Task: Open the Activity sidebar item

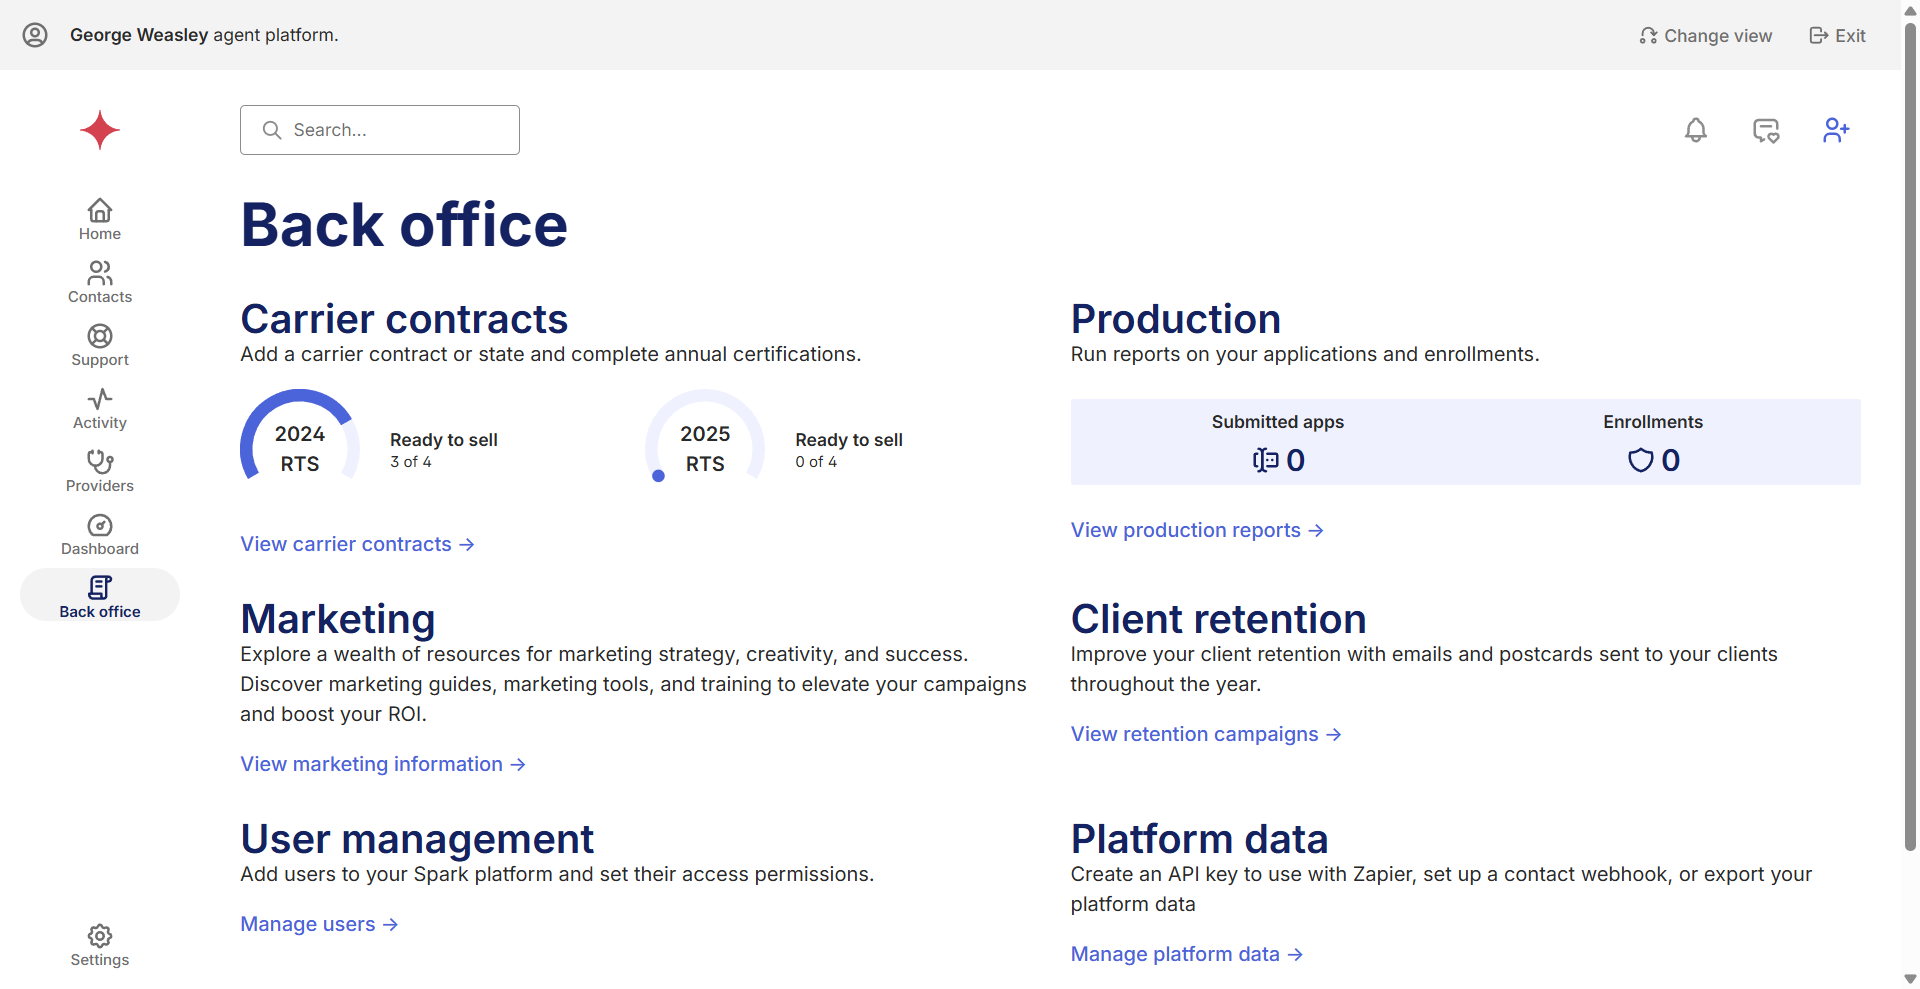Action: (x=100, y=408)
